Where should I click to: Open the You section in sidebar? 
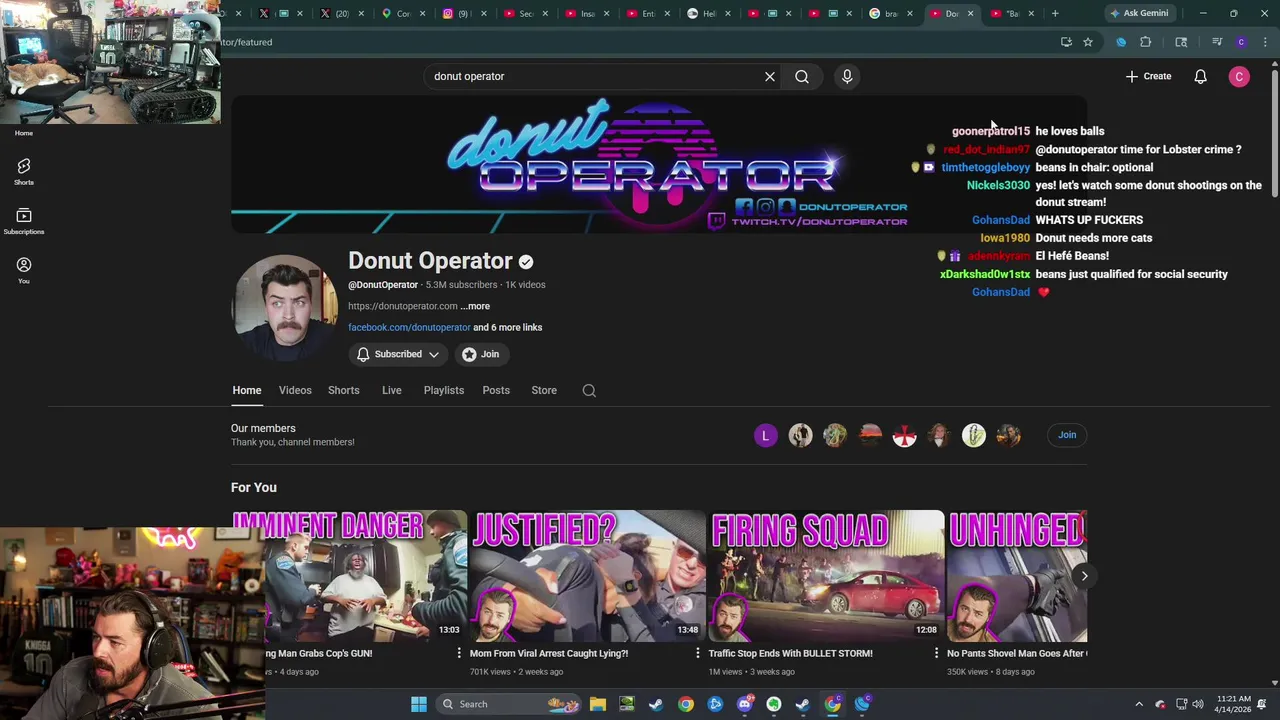[x=24, y=270]
